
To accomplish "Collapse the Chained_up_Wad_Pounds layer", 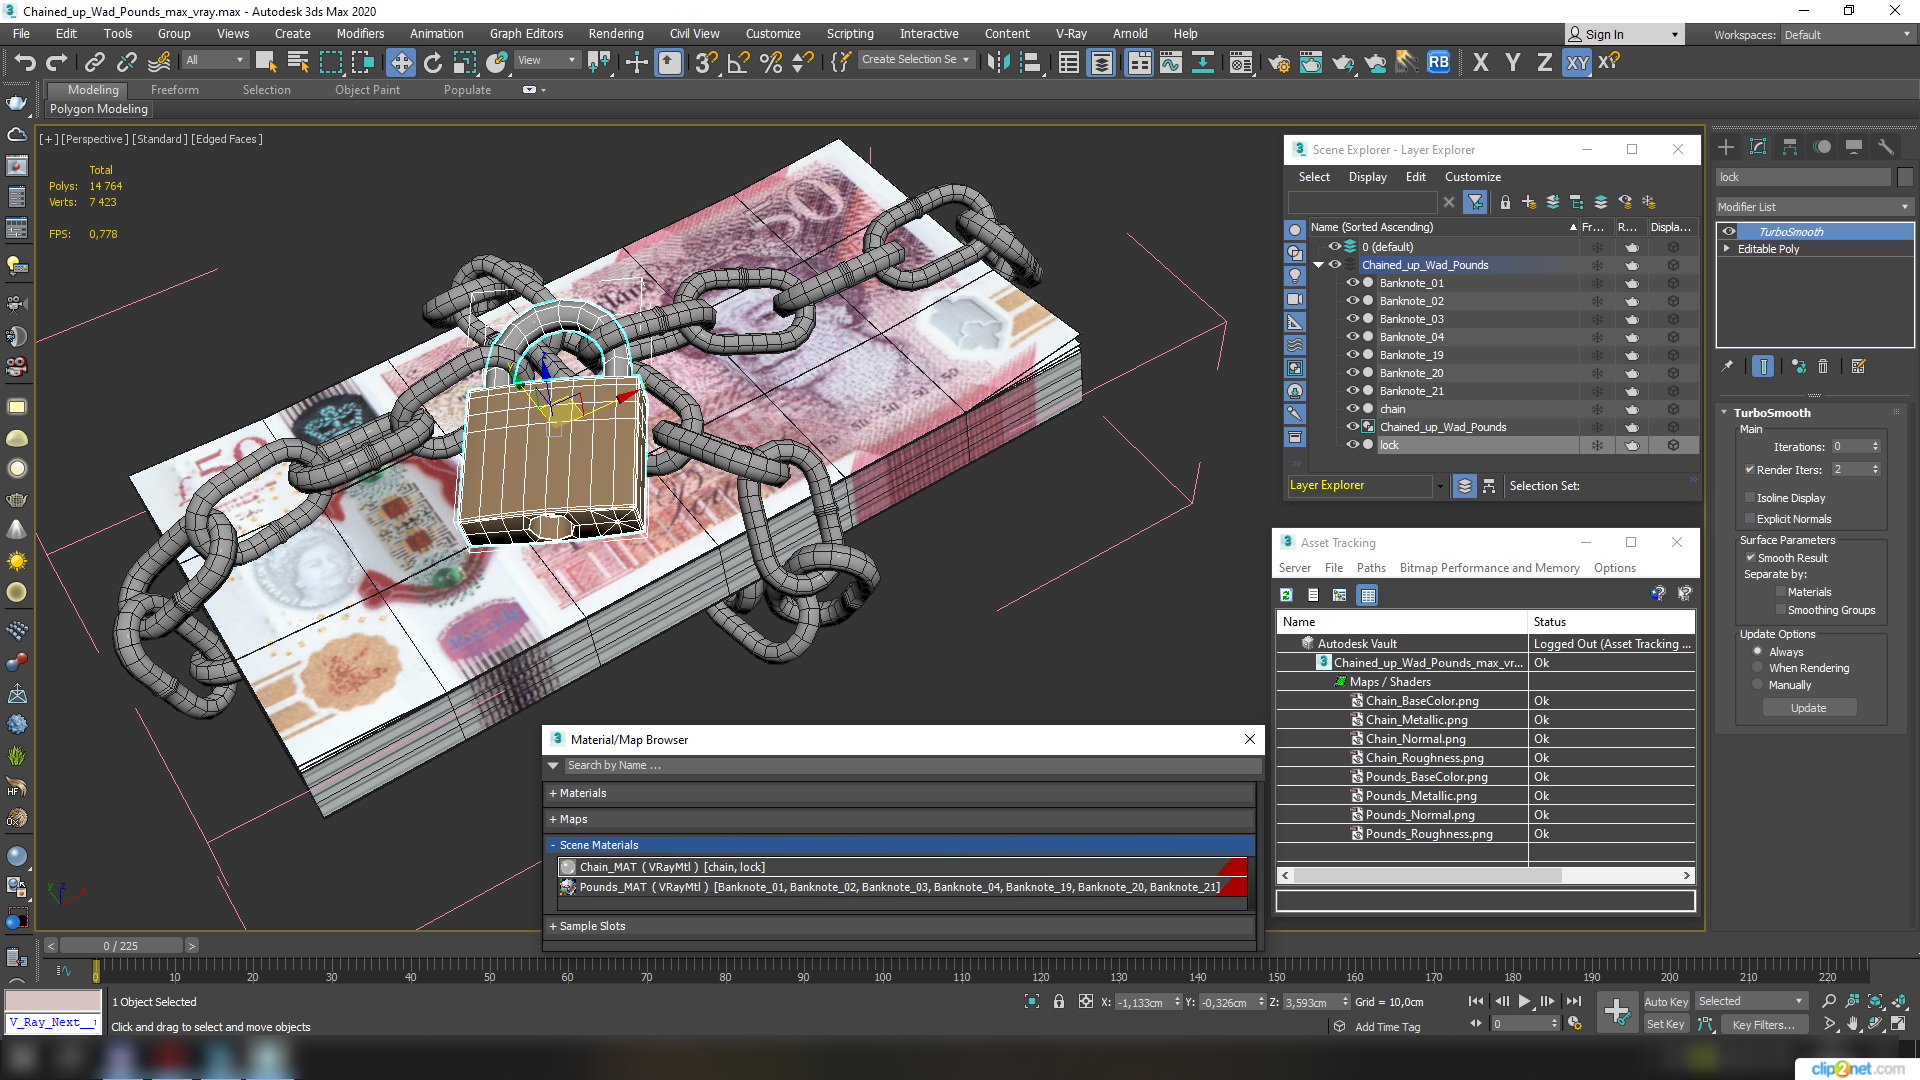I will [x=1318, y=265].
